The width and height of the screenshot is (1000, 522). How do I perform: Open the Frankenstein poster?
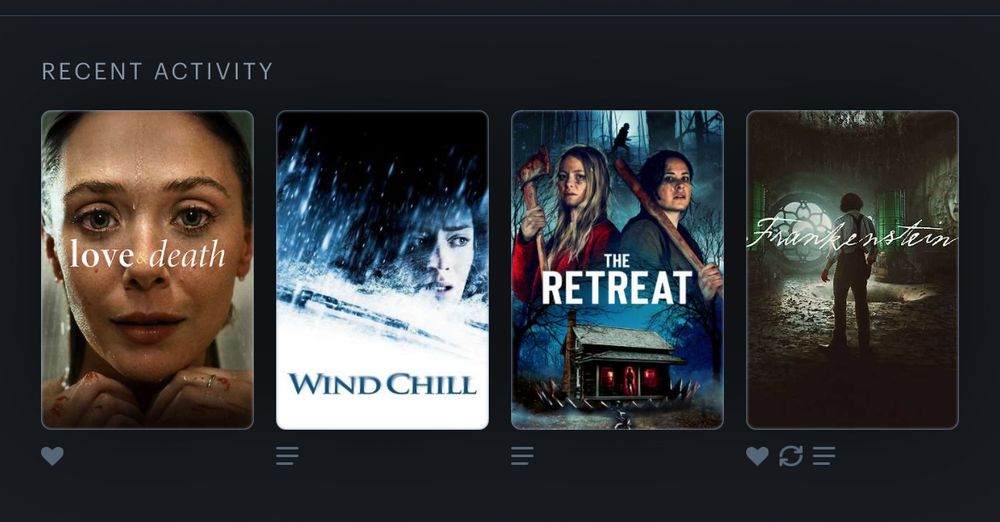coord(852,270)
